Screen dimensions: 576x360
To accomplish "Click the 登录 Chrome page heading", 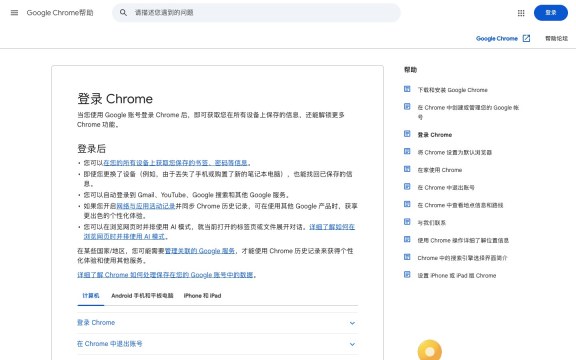I will click(x=115, y=99).
